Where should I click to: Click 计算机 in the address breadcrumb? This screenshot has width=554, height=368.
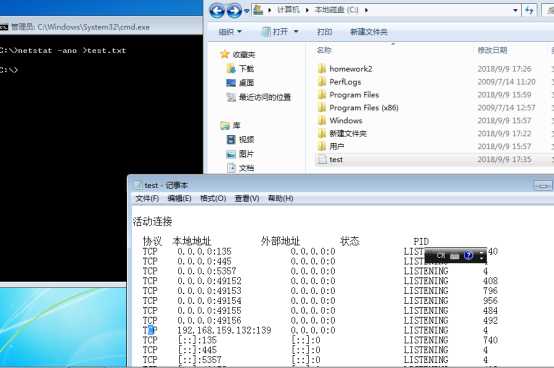pyautogui.click(x=288, y=10)
